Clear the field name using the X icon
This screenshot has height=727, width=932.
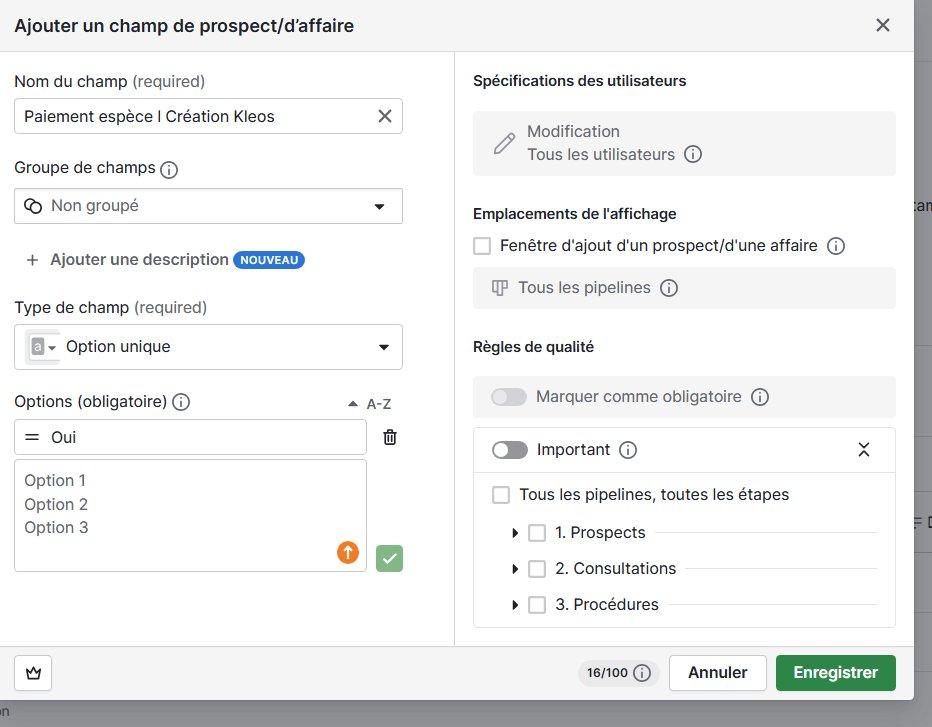(384, 116)
